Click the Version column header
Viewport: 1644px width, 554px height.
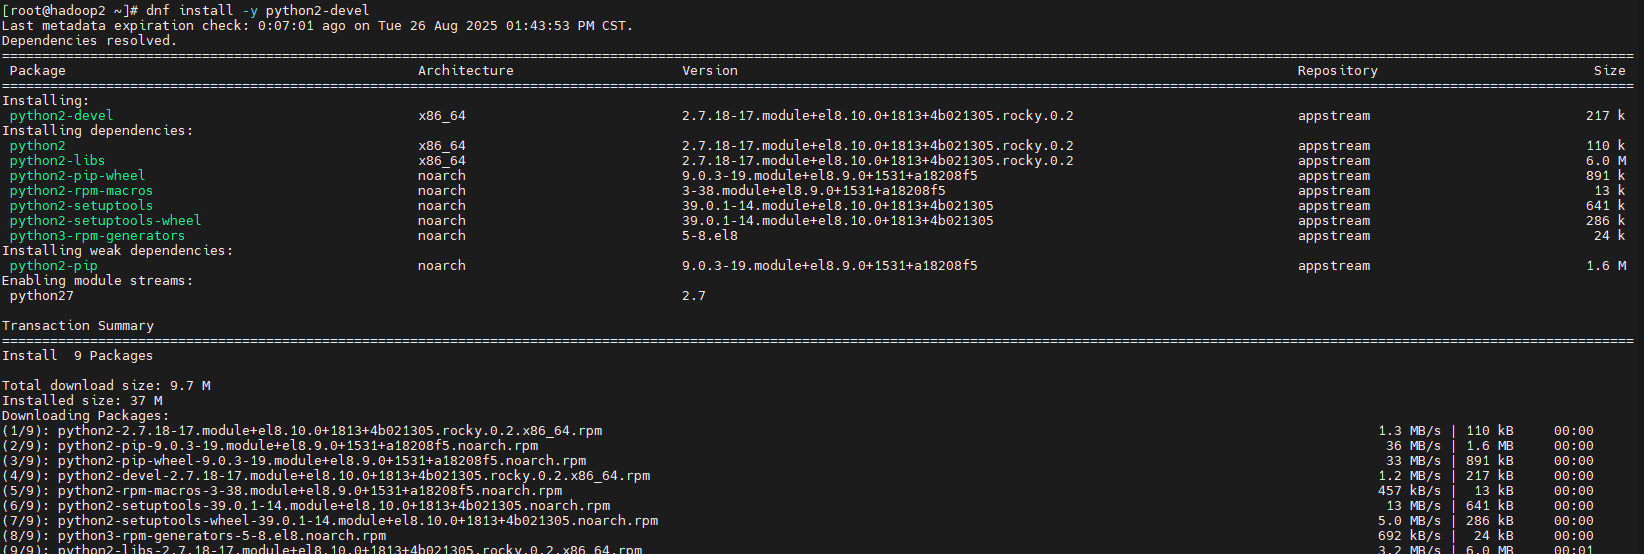pyautogui.click(x=710, y=70)
